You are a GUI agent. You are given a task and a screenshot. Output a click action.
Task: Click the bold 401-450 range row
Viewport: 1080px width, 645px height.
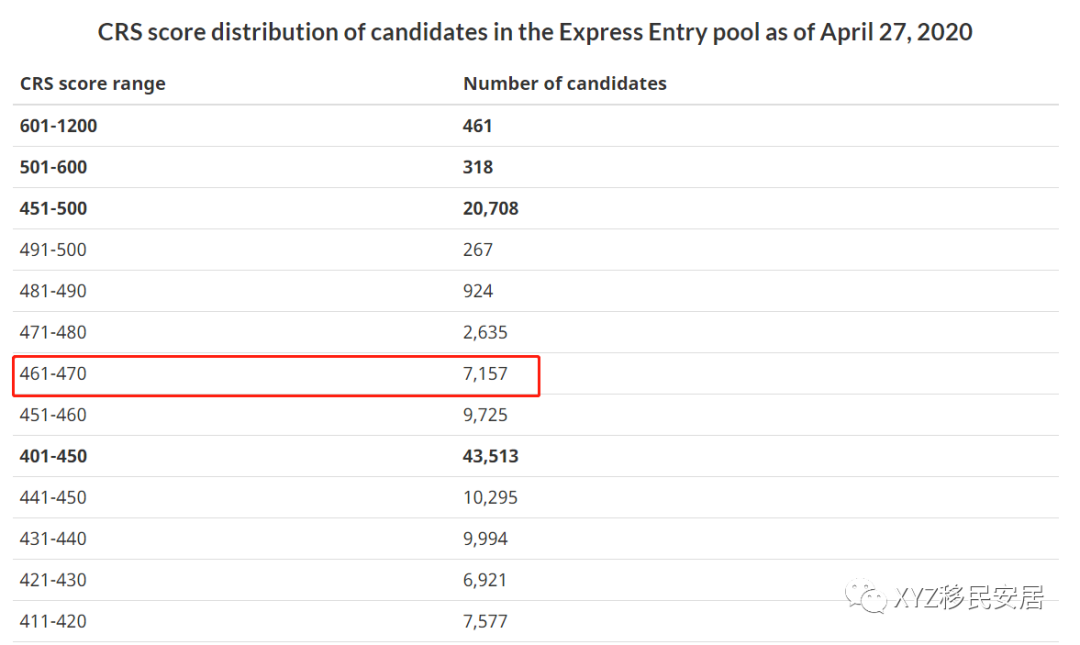click(x=54, y=456)
